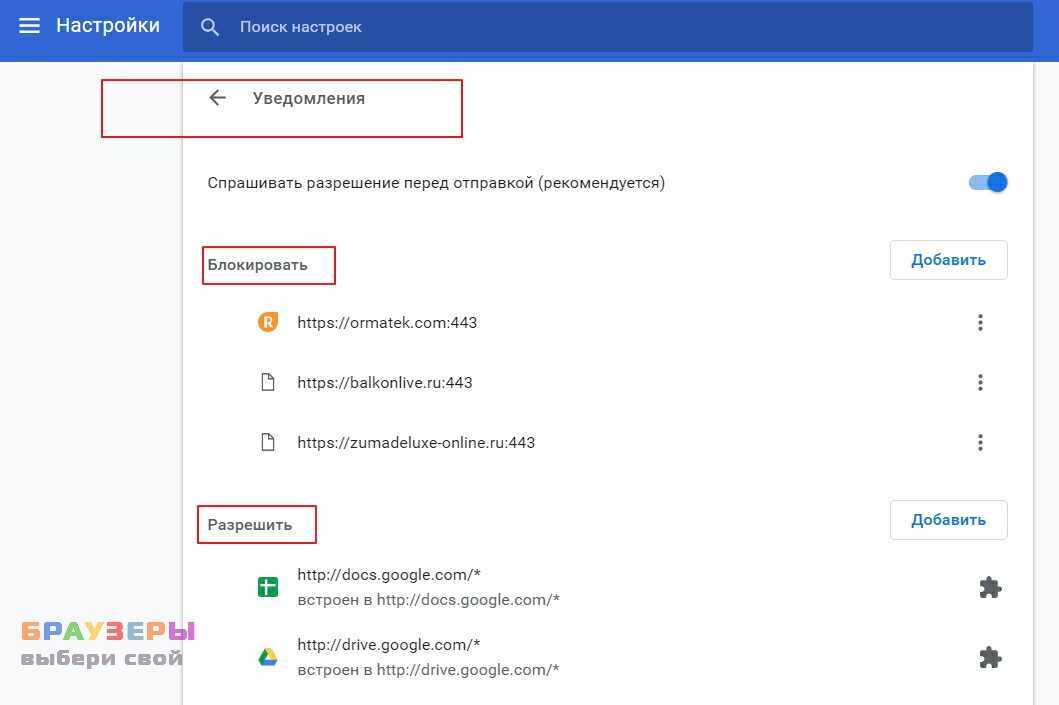Click the balkonlive.ru page icon

[267, 383]
